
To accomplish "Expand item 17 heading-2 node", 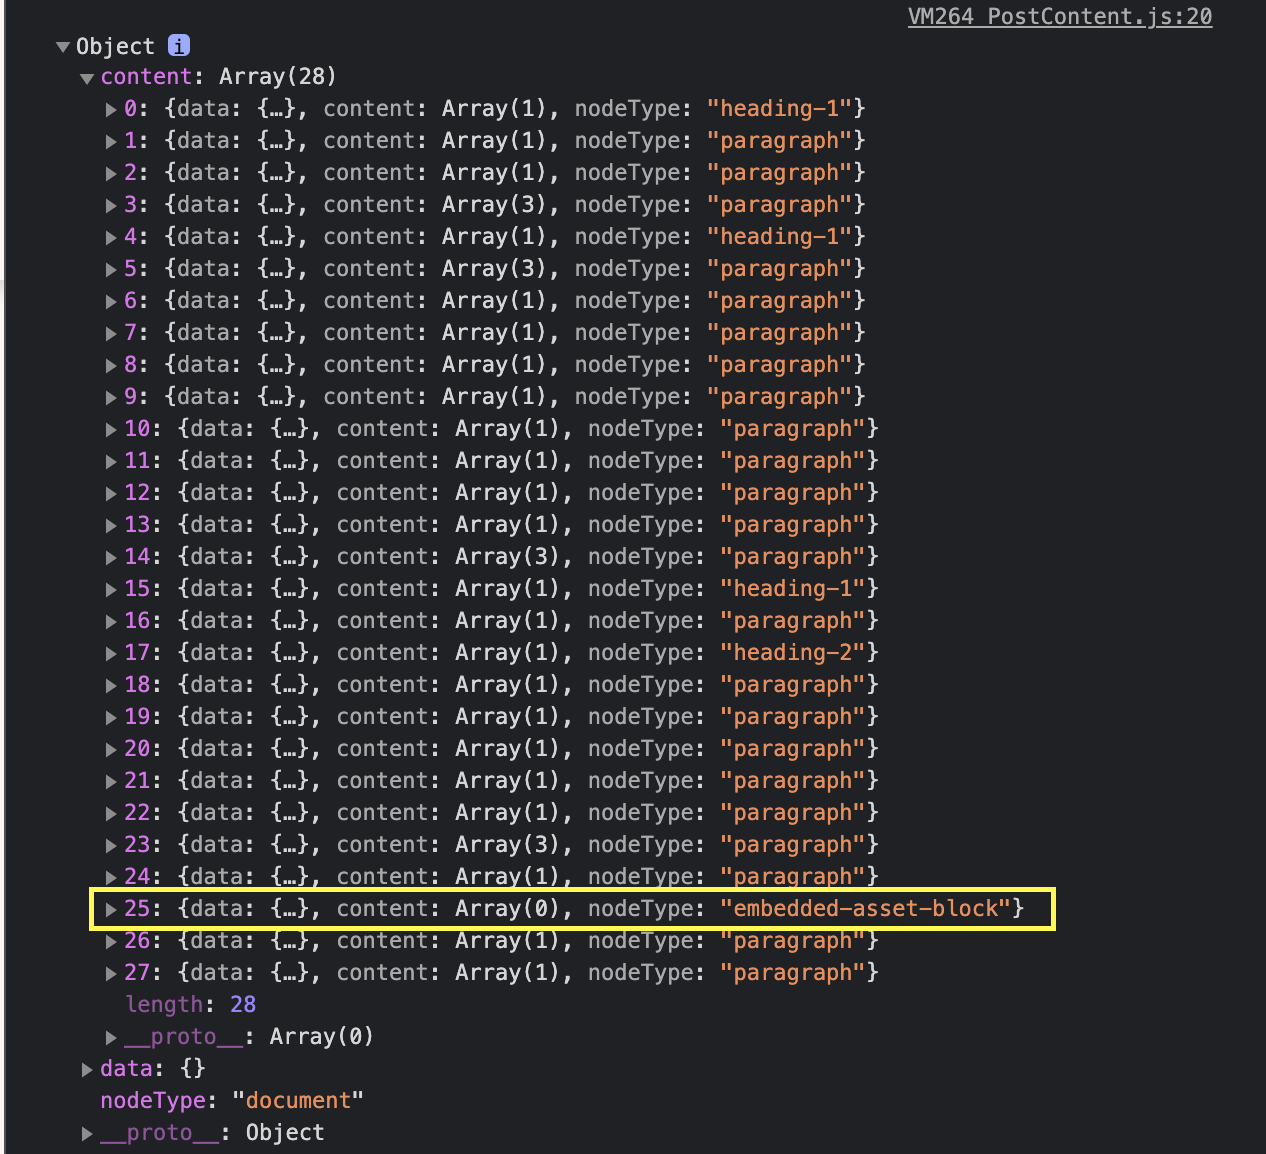I will (111, 653).
